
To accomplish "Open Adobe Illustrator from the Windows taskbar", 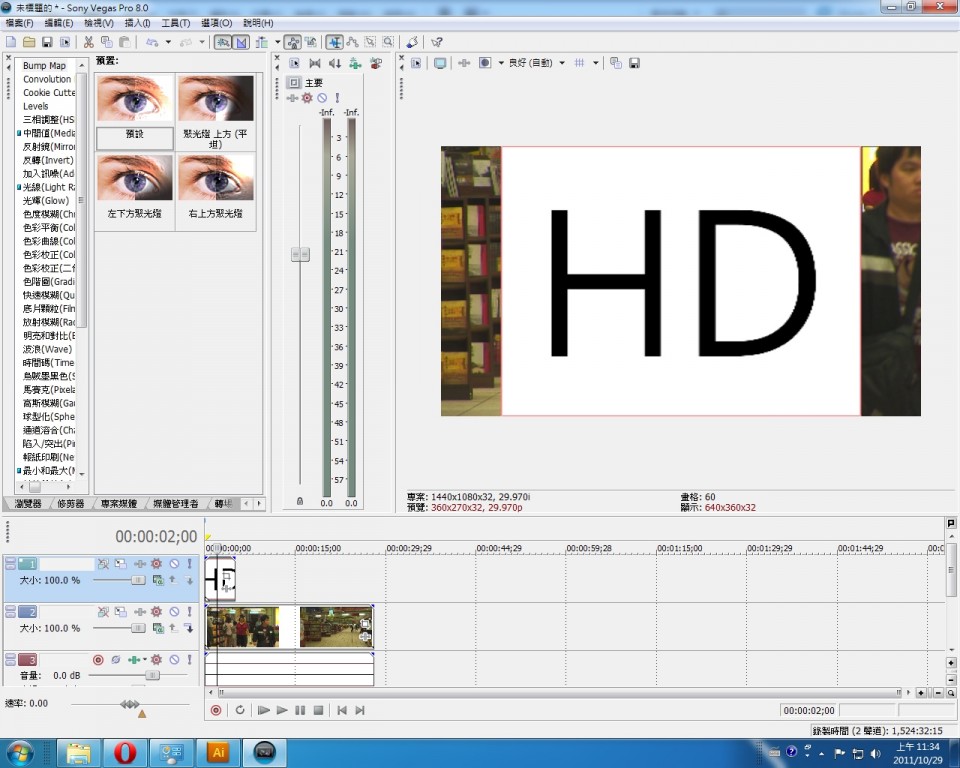I will pos(219,753).
